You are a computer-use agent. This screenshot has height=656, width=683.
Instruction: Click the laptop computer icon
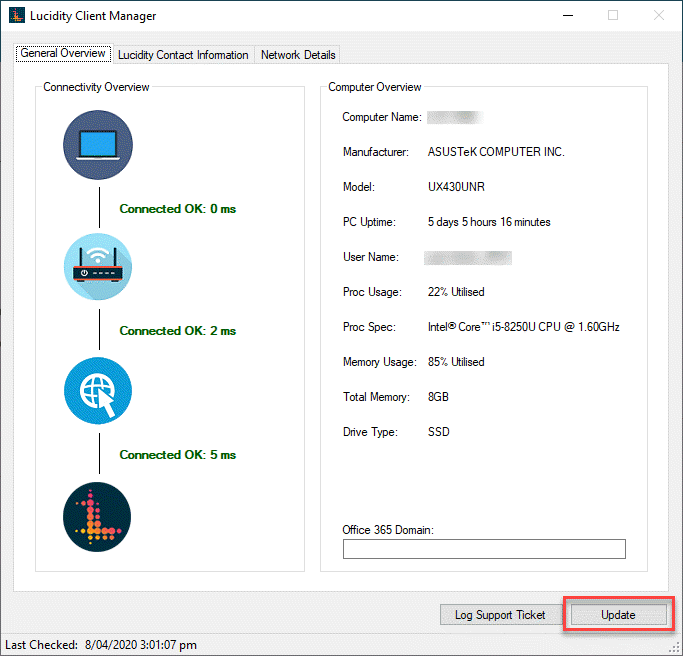[98, 145]
